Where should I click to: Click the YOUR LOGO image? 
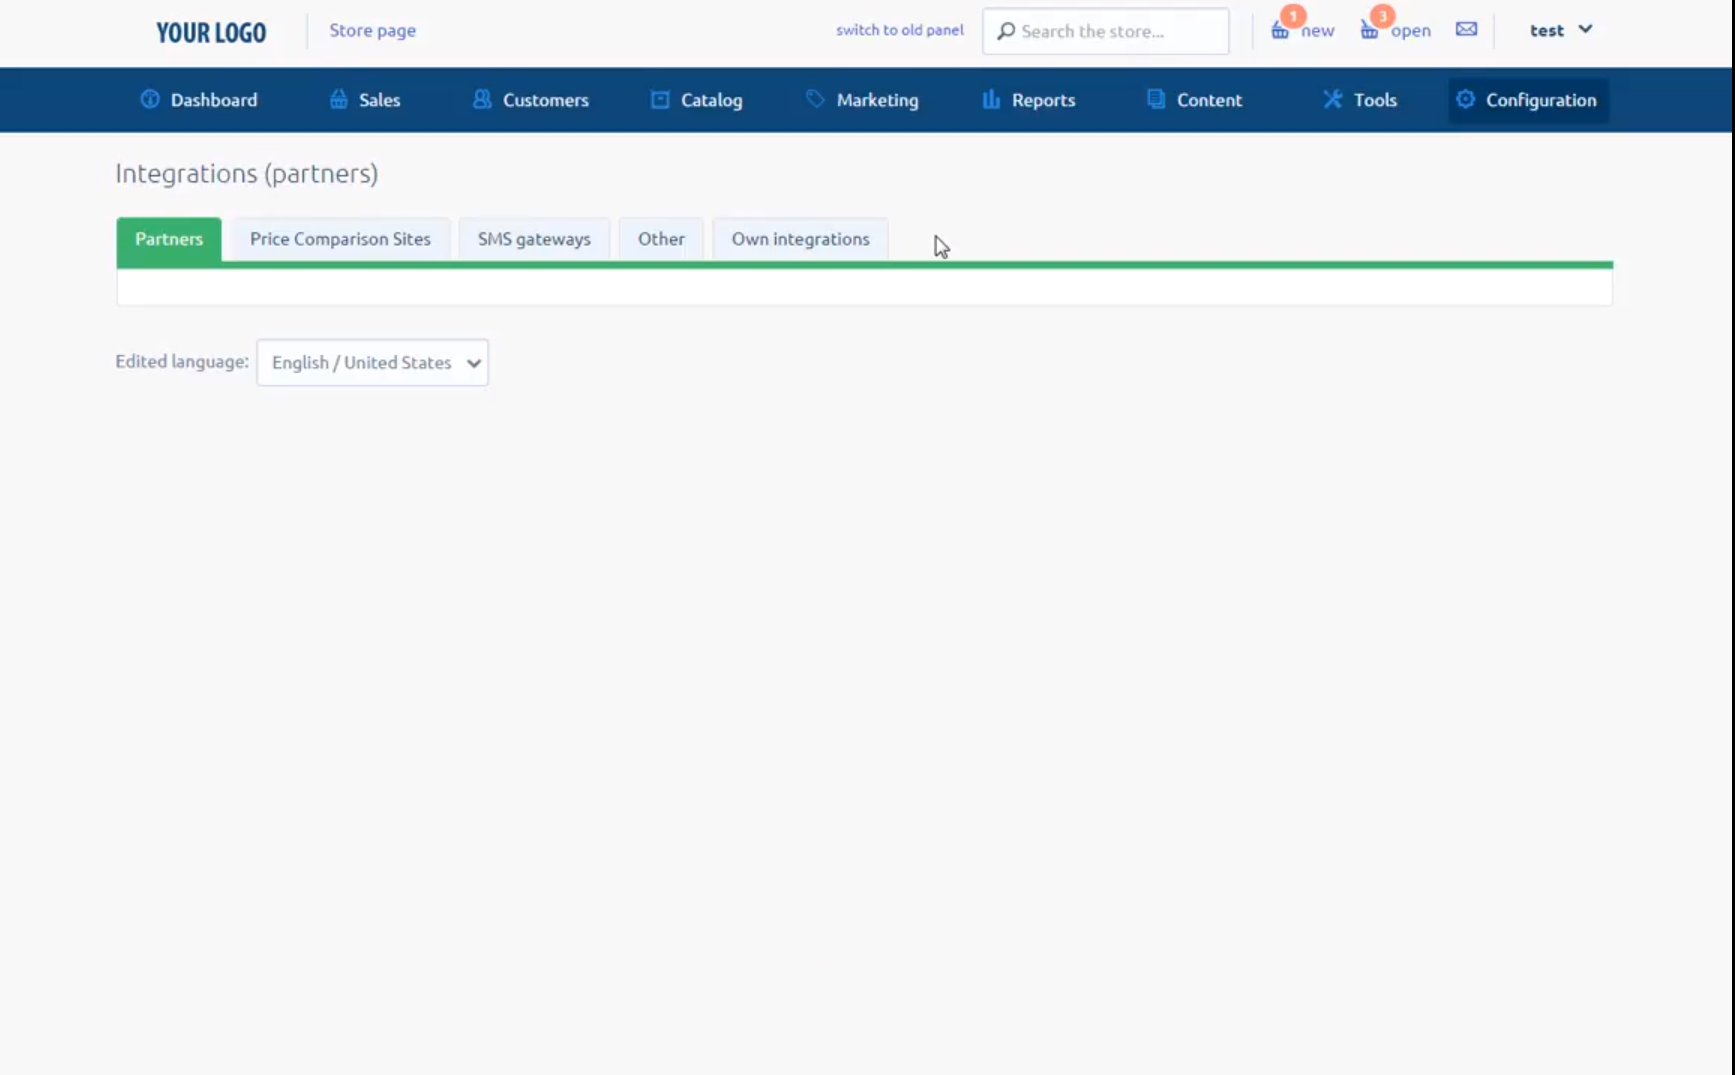point(211,32)
